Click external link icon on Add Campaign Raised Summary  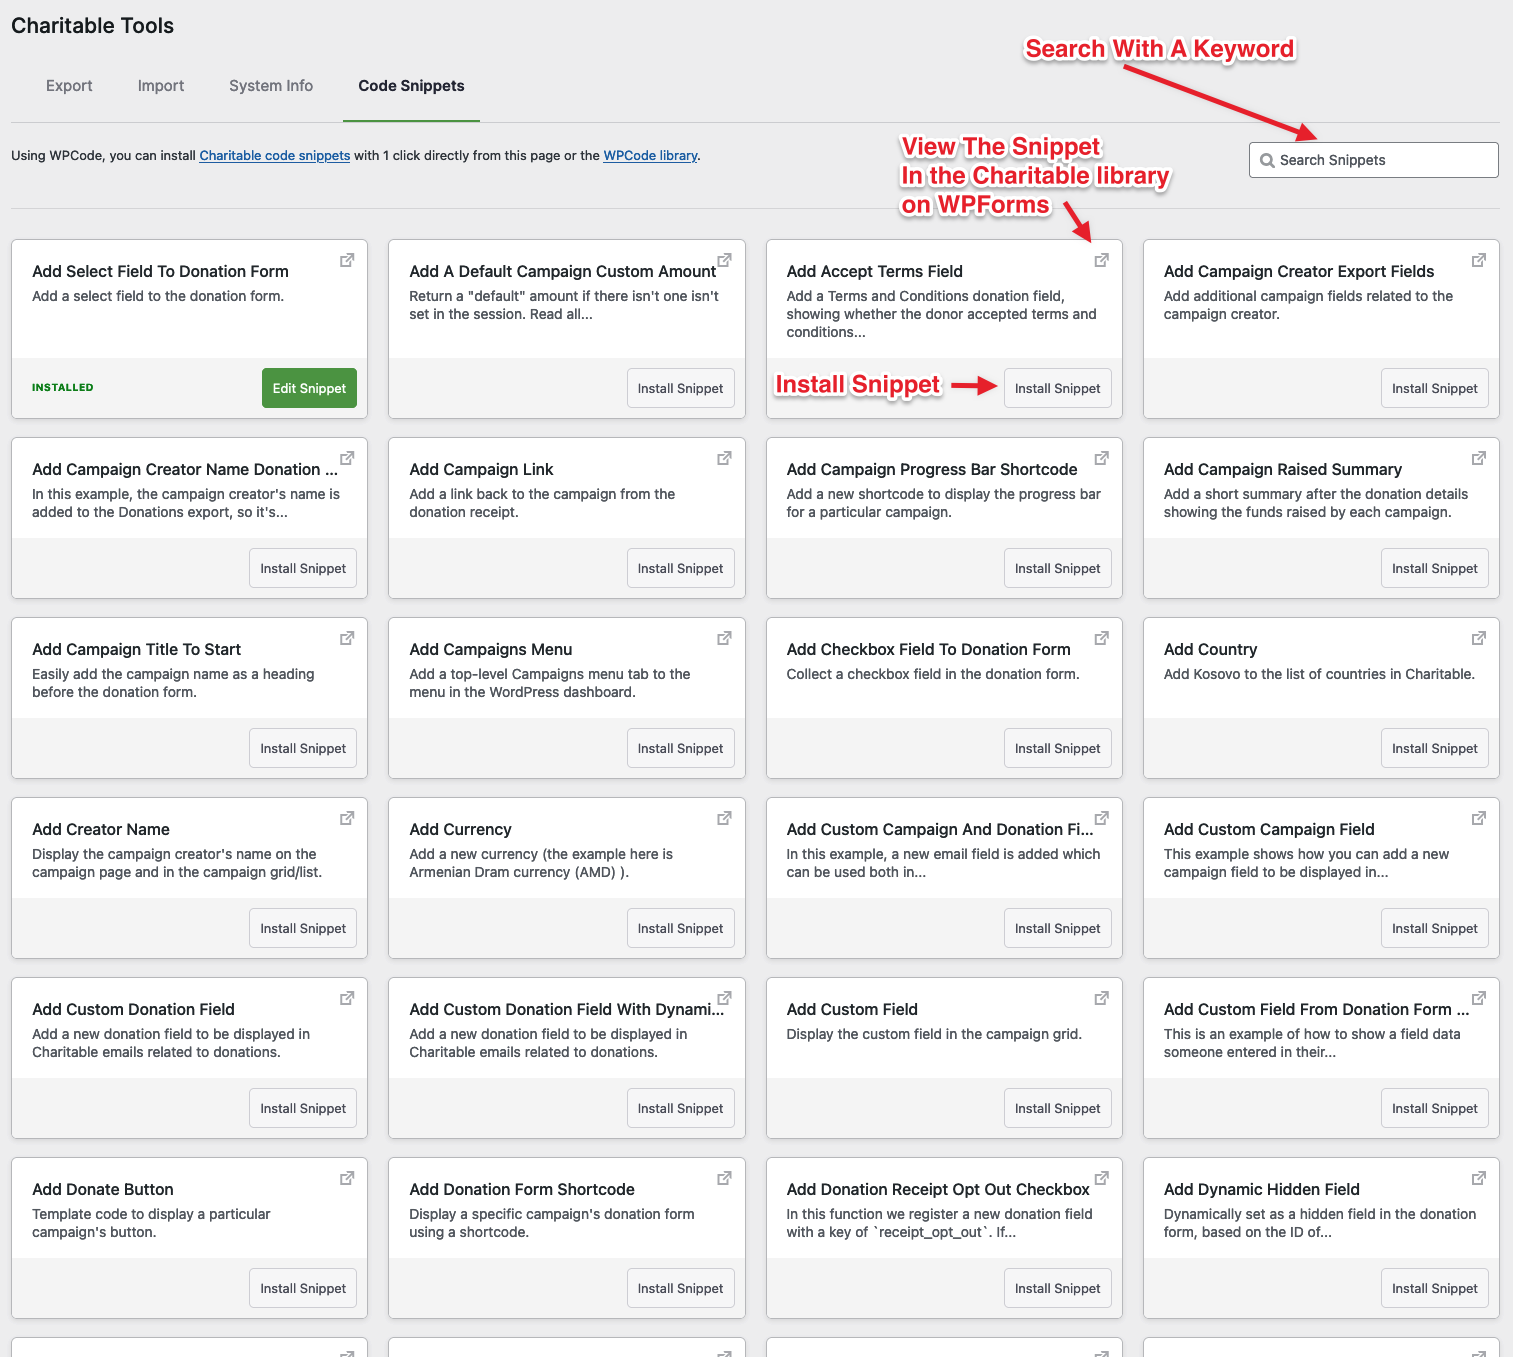coord(1478,458)
